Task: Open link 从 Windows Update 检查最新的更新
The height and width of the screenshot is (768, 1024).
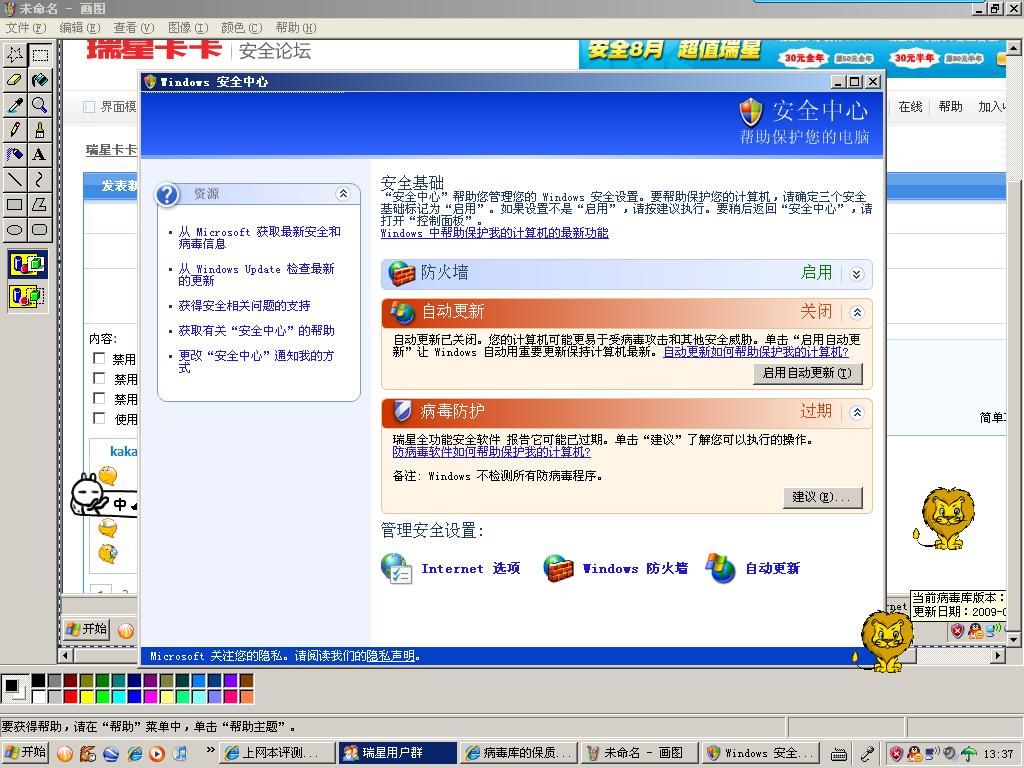Action: [256, 275]
